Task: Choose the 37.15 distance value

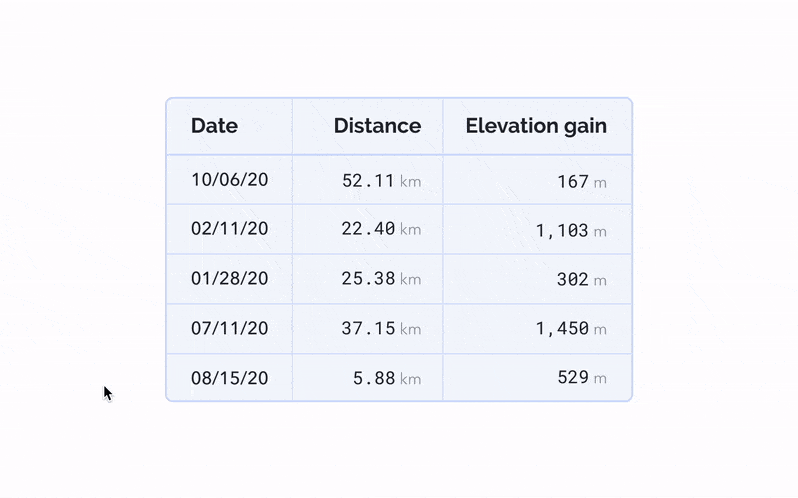Action: [368, 329]
